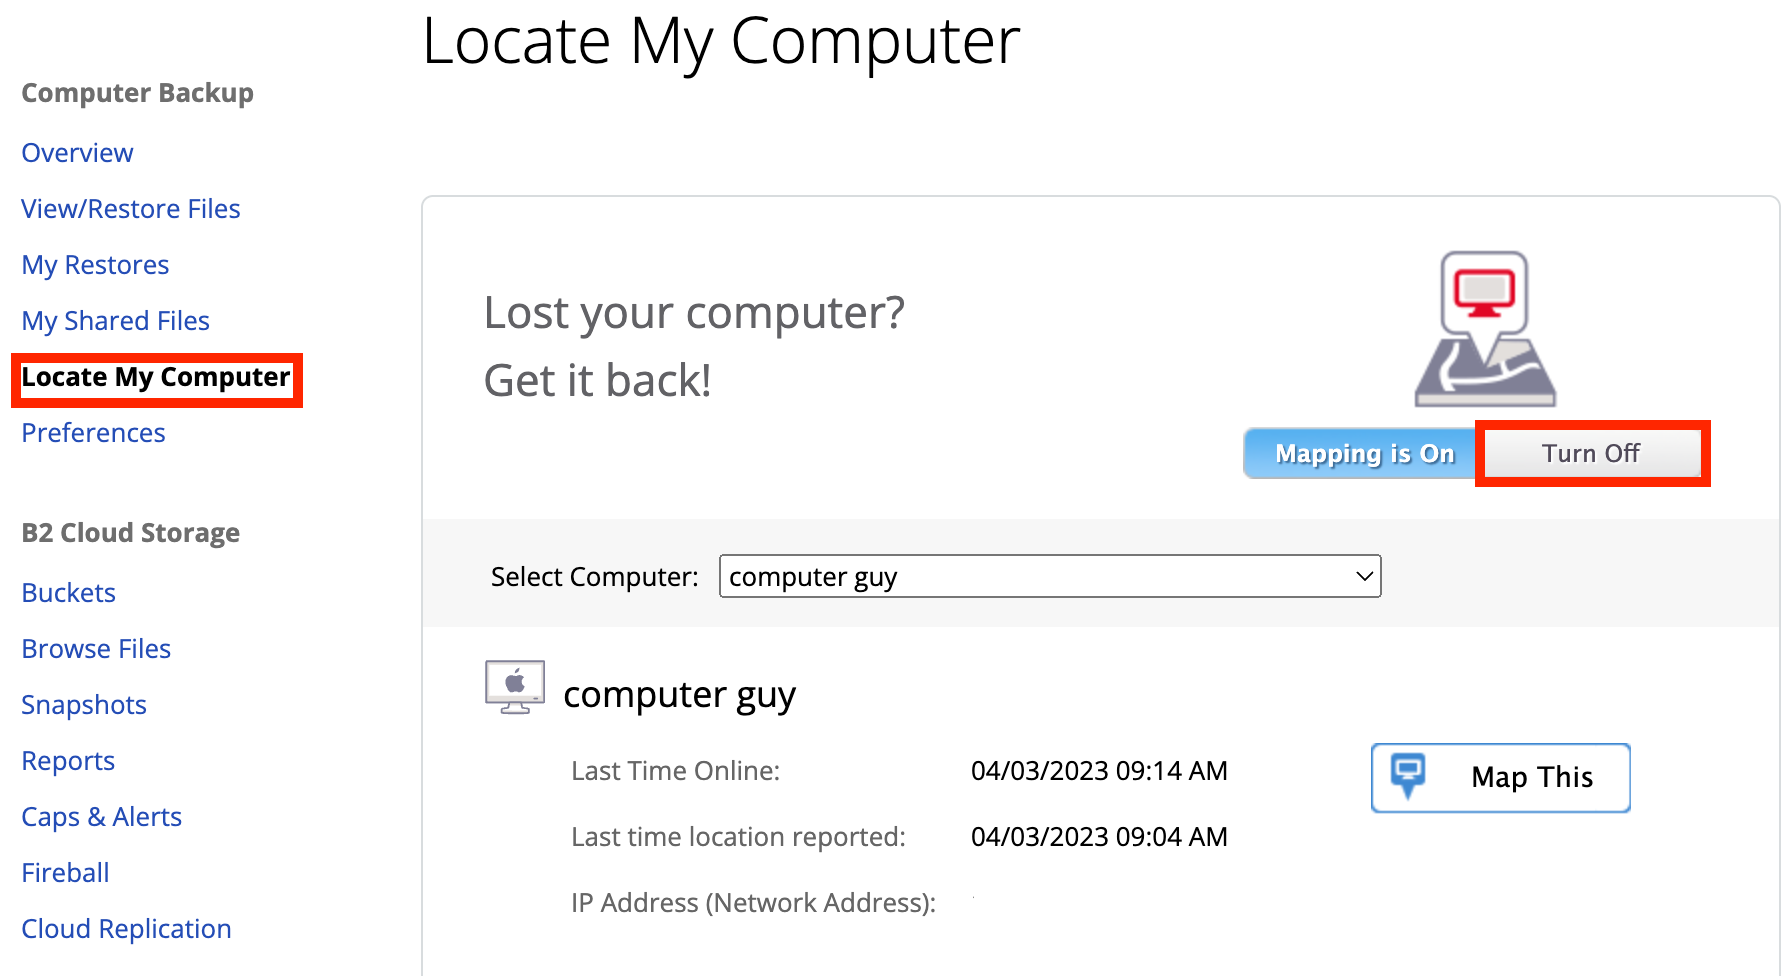Go to View/Restore Files
This screenshot has width=1781, height=976.
click(131, 209)
